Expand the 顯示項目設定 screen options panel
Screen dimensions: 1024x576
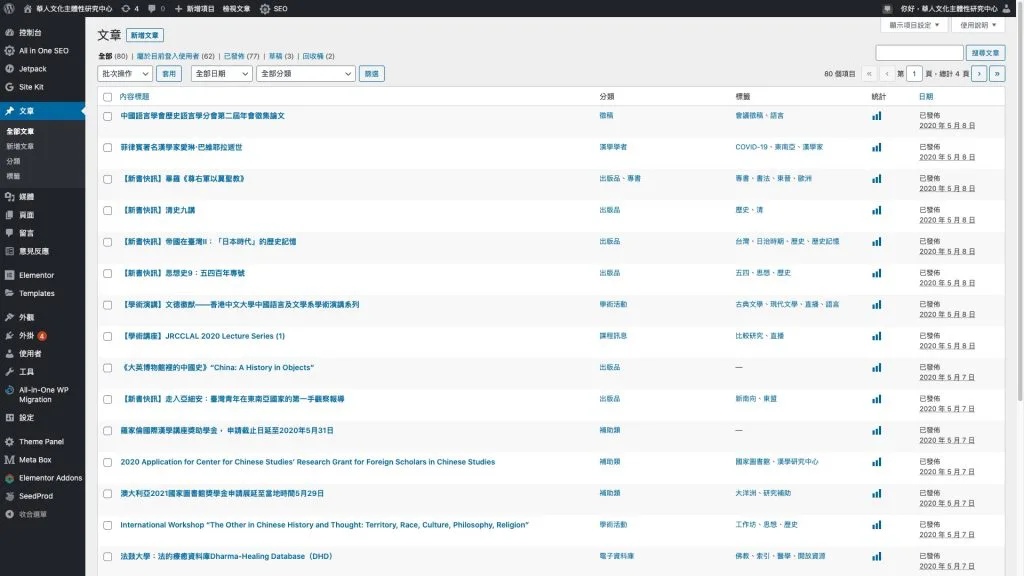tap(913, 25)
